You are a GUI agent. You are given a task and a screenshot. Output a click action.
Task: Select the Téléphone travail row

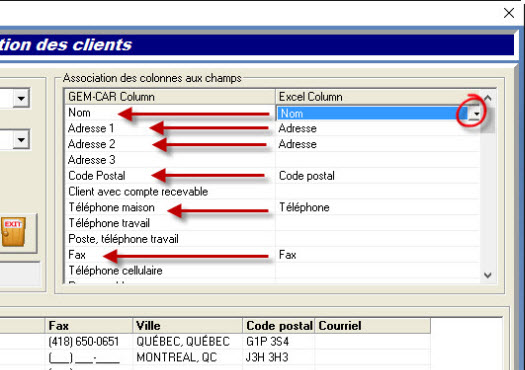tap(170, 223)
